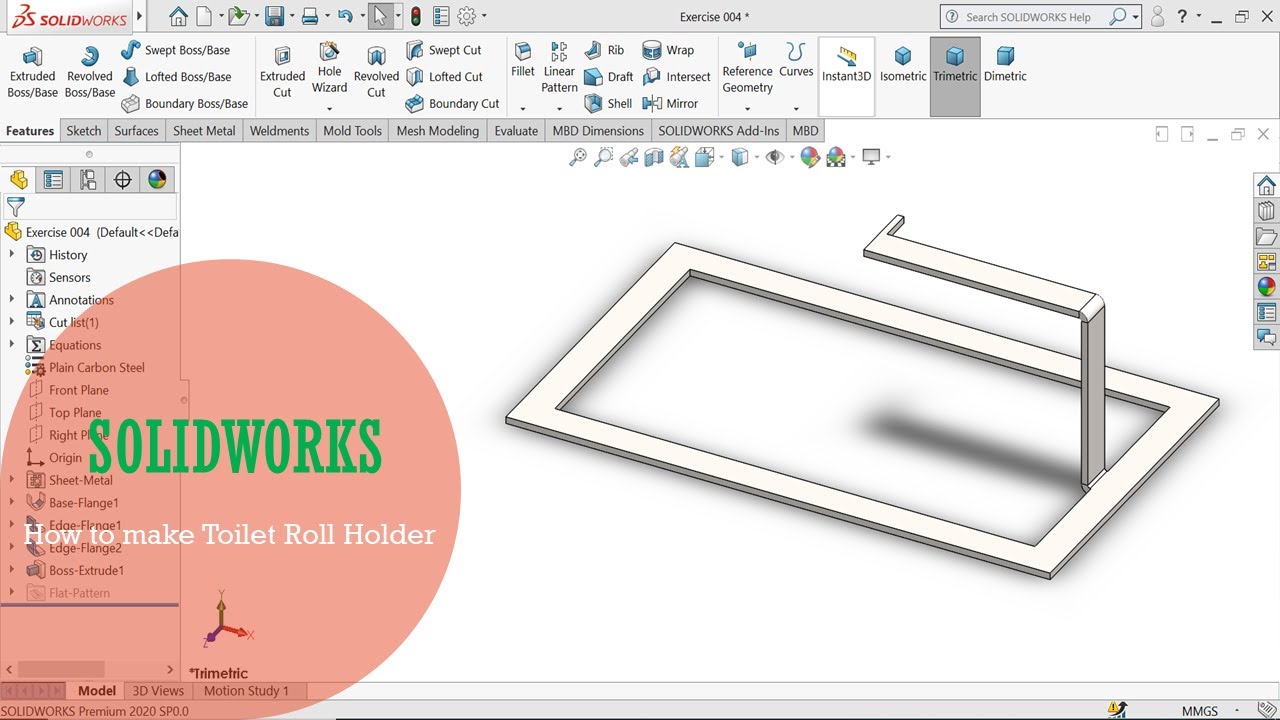The height and width of the screenshot is (720, 1280).
Task: Switch to the Evaluate tab
Action: pos(516,131)
